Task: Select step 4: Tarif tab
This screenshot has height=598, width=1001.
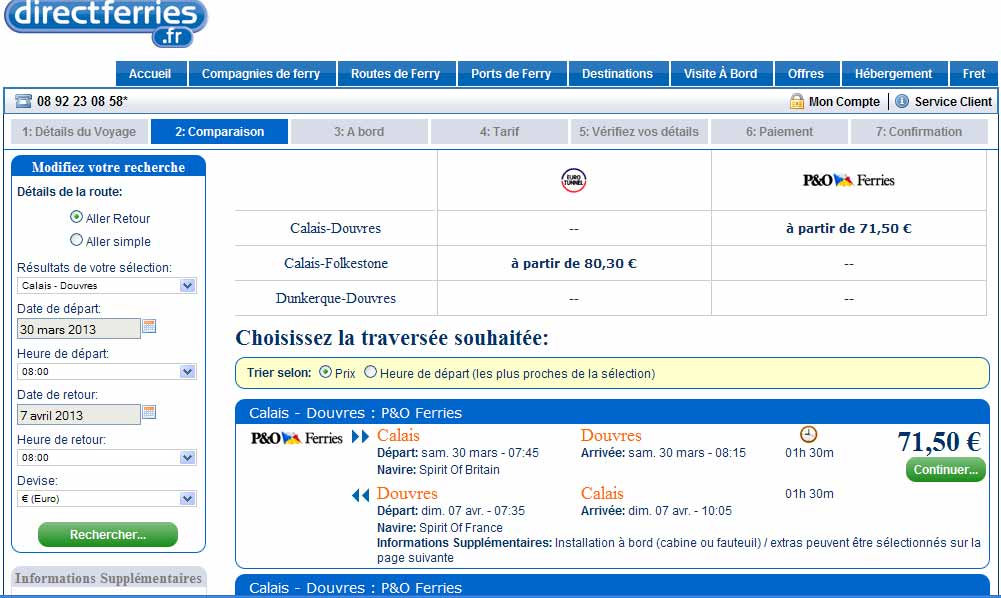Action: tap(499, 131)
